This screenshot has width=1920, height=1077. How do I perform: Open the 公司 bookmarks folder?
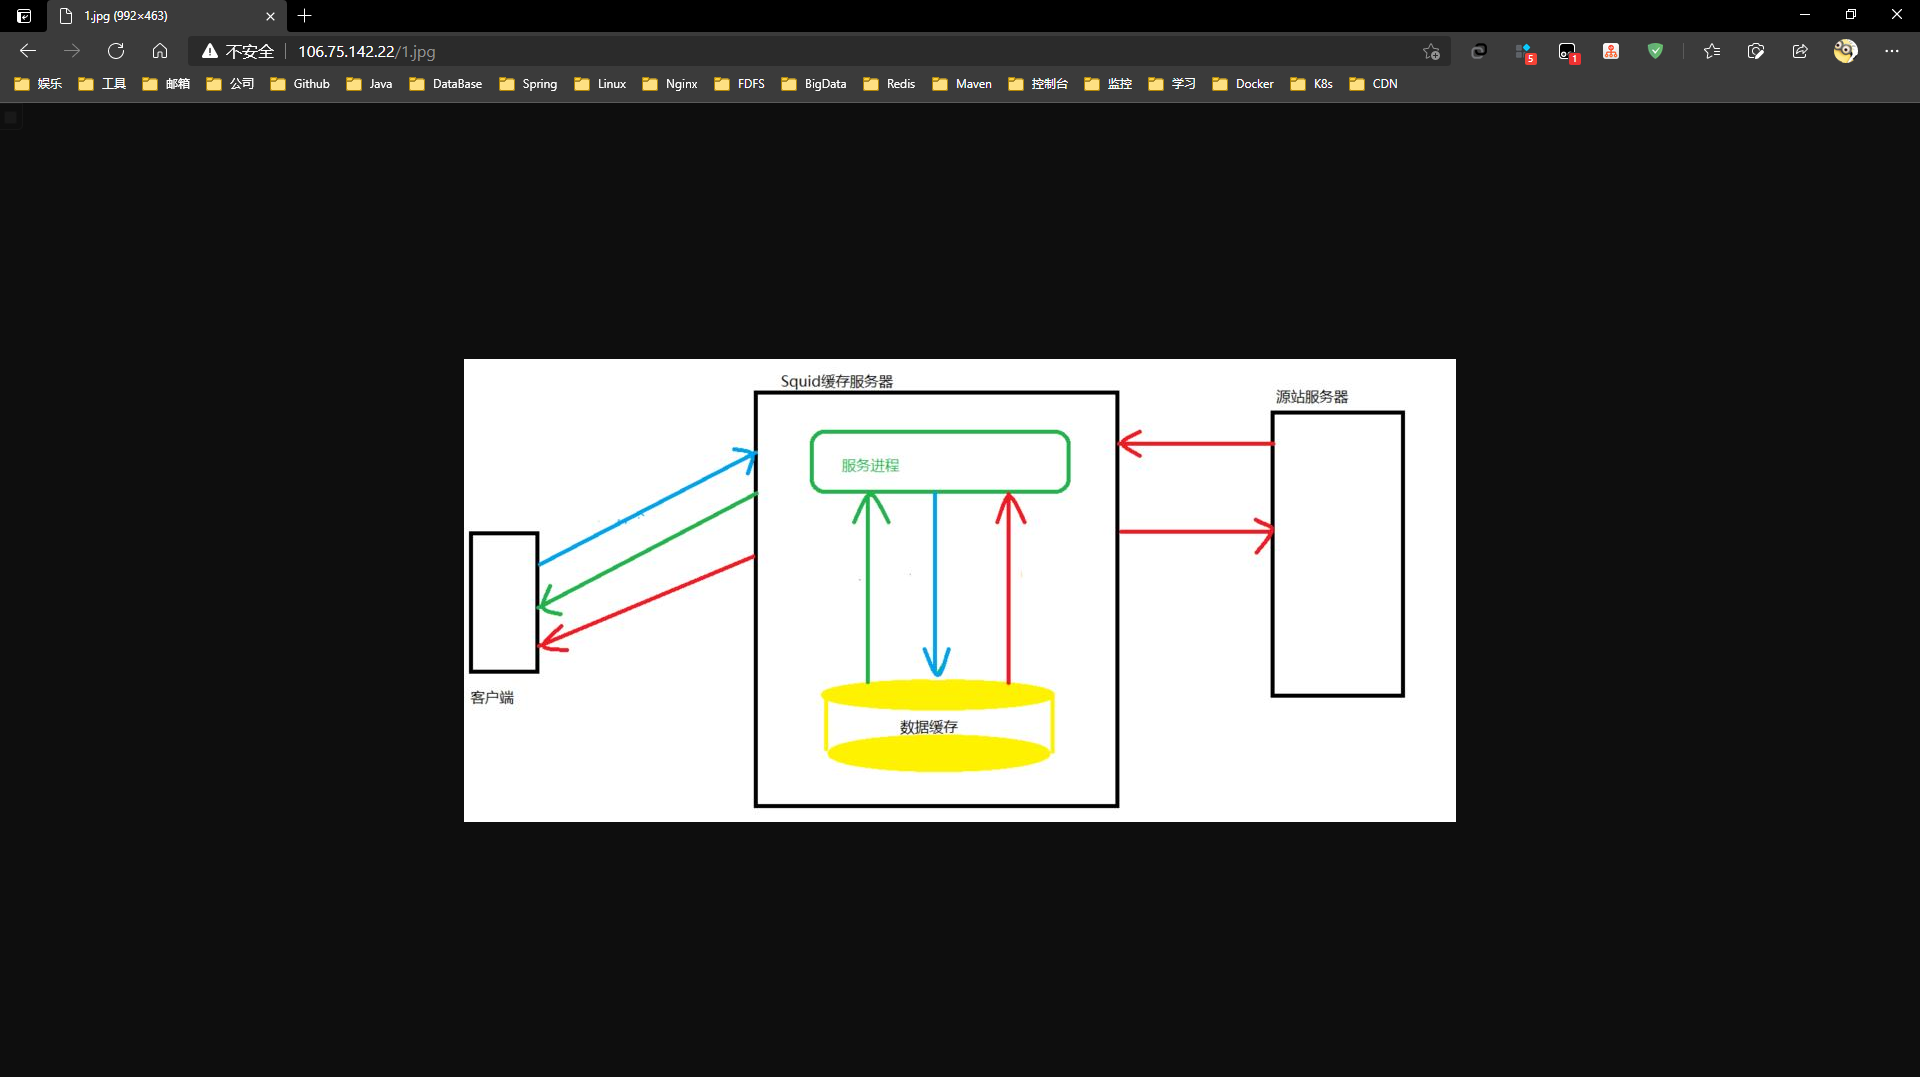point(230,84)
